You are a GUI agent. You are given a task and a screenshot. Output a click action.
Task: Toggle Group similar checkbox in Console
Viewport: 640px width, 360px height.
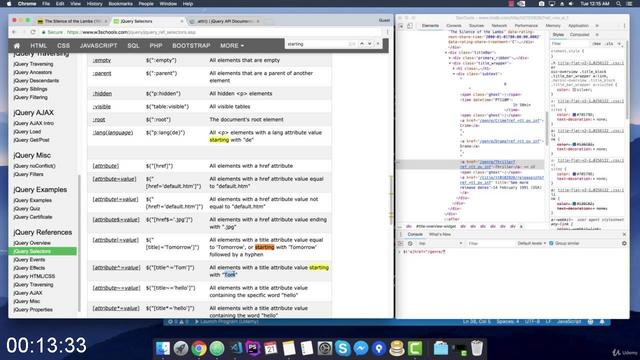(551, 243)
